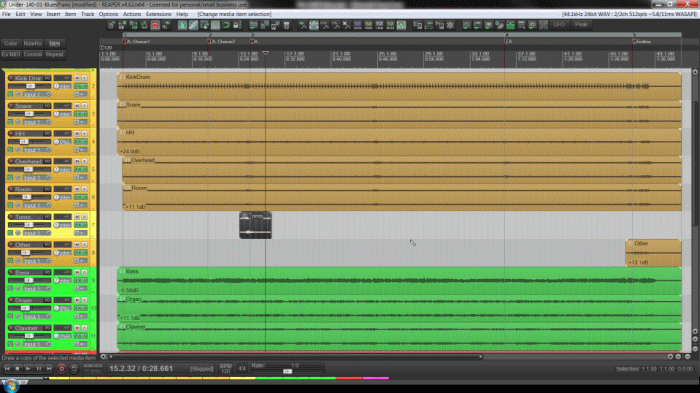This screenshot has width=700, height=393.
Task: Open the Kick Drum input dropdown
Action: click(x=37, y=94)
